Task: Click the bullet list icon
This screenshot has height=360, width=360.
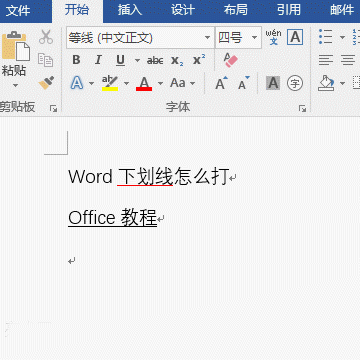Action: tap(325, 37)
